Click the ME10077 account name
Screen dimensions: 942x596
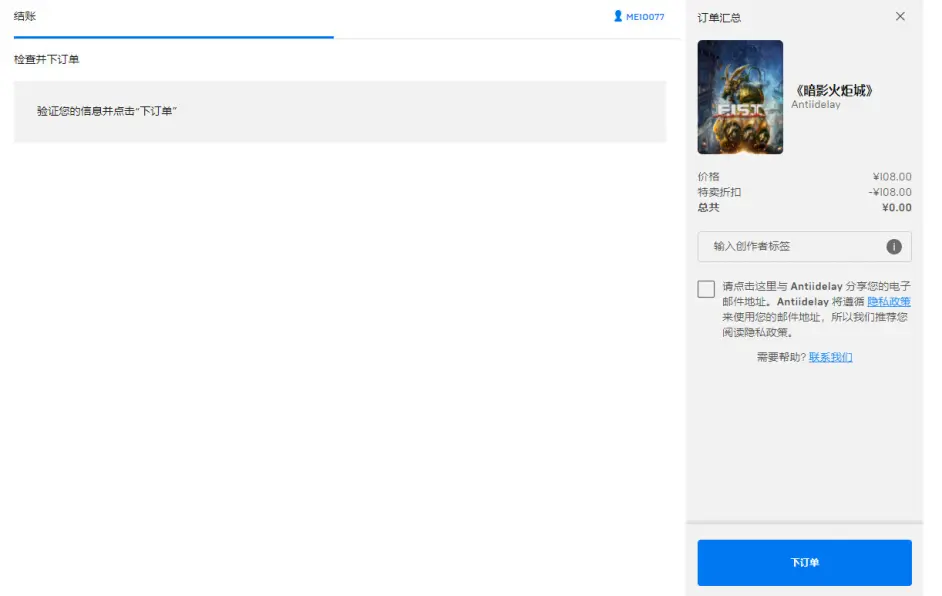tap(645, 17)
